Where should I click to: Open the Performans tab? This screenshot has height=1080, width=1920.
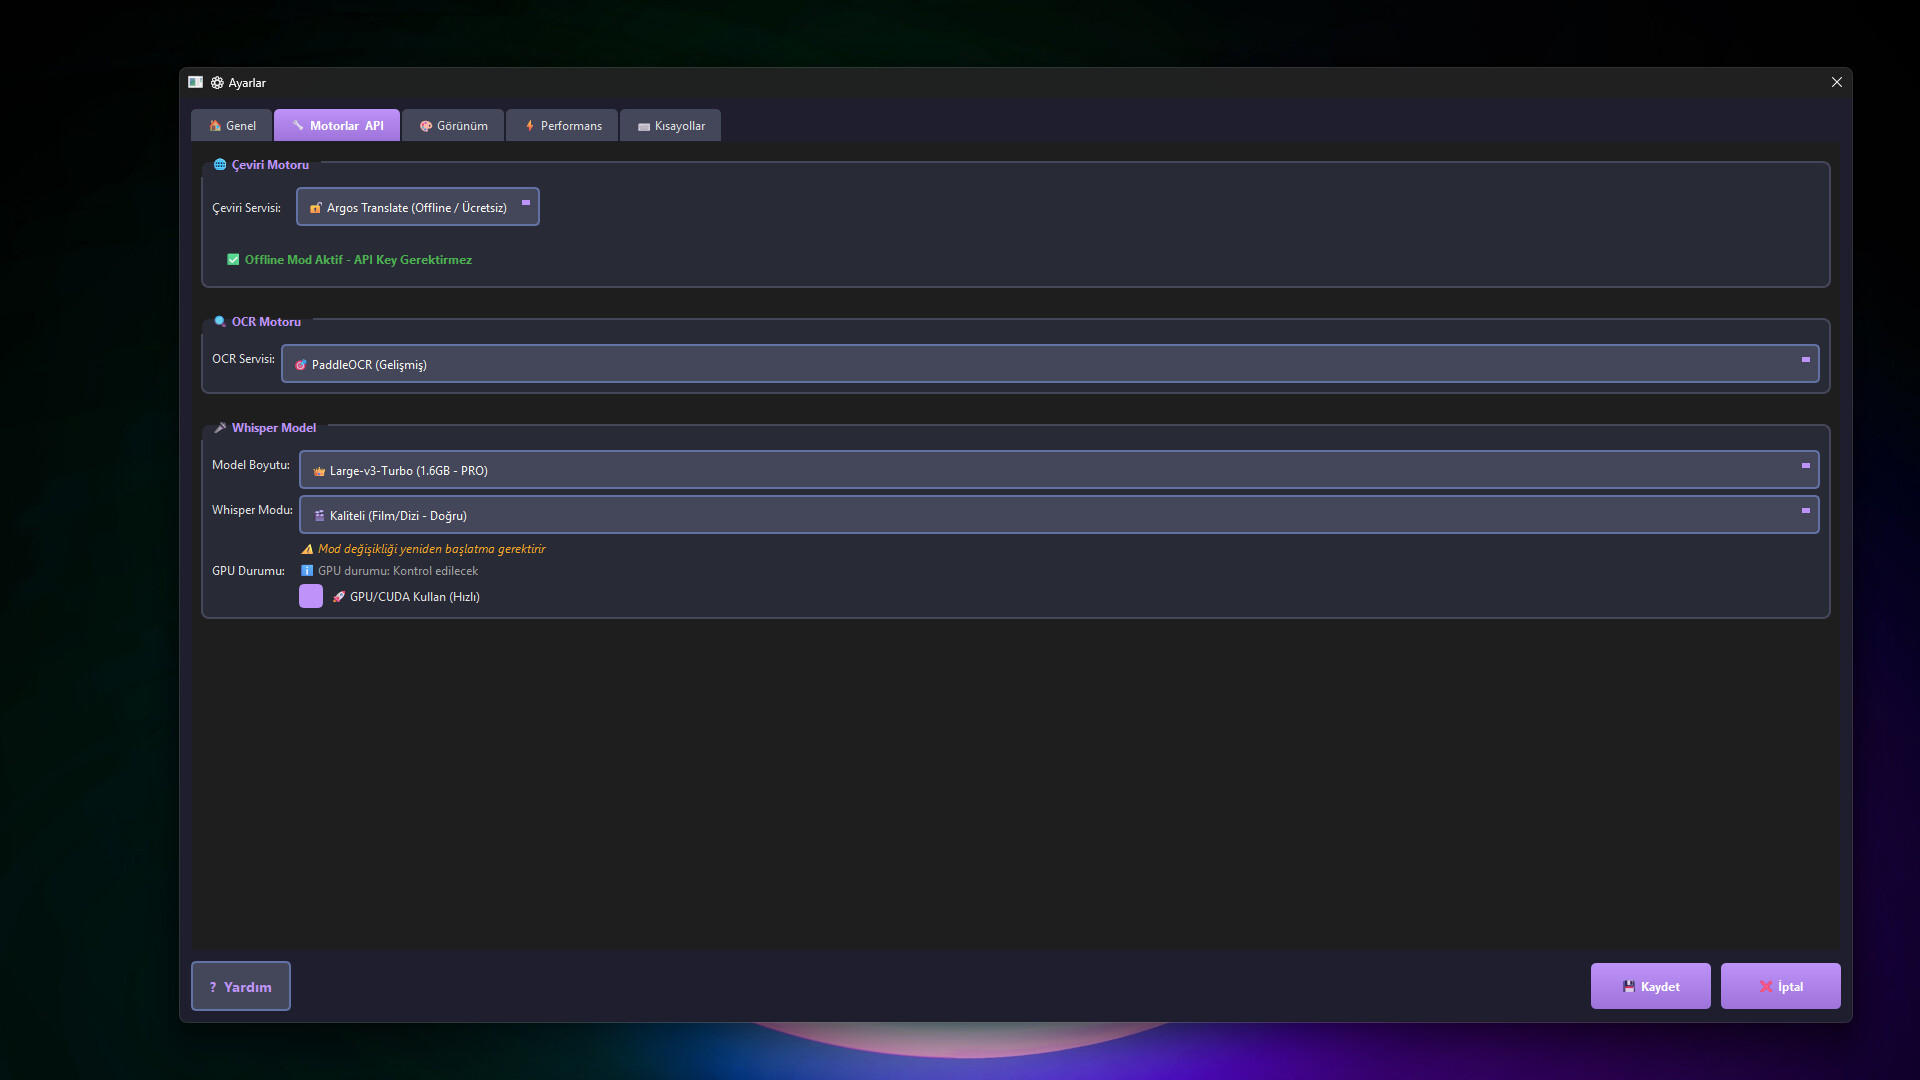[563, 126]
